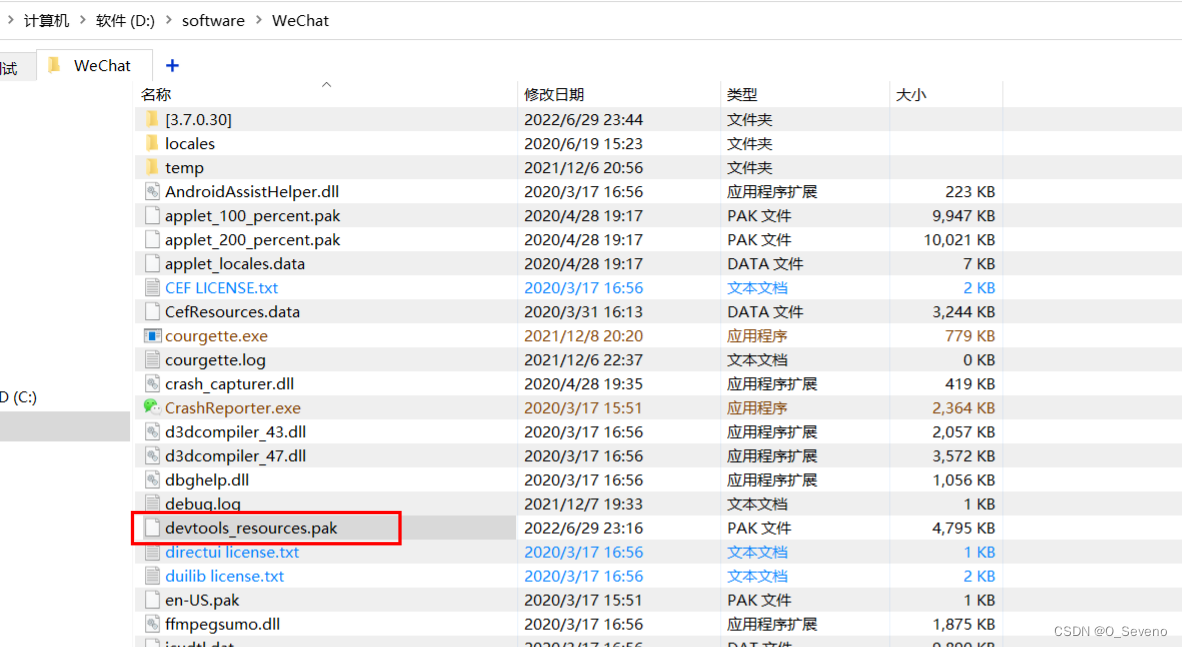The width and height of the screenshot is (1182, 647).
Task: Click courgette.log document icon
Action: point(152,360)
